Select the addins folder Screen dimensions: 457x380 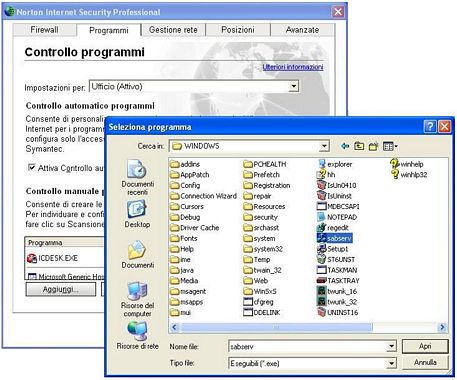pyautogui.click(x=185, y=164)
